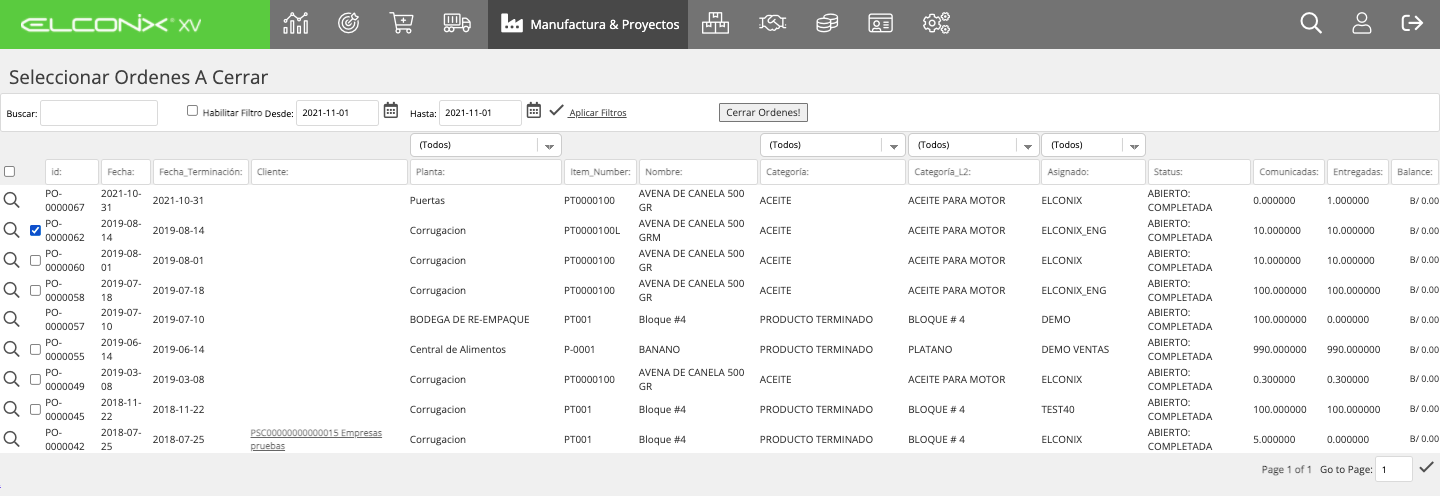This screenshot has width=1440, height=496.
Task: Expand the Asignado (Todos) dropdown
Action: pyautogui.click(x=1093, y=145)
